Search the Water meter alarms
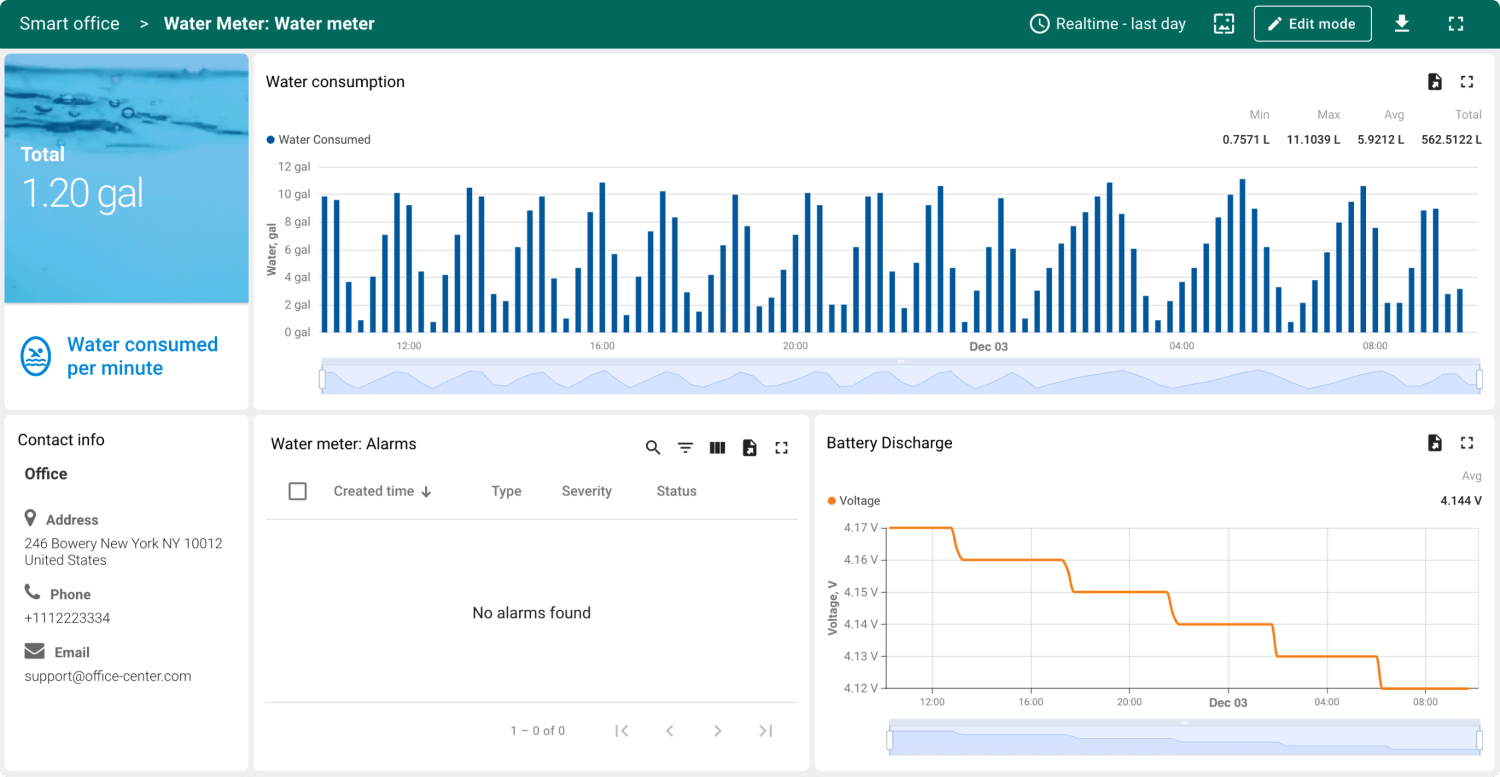This screenshot has height=777, width=1500. [653, 448]
